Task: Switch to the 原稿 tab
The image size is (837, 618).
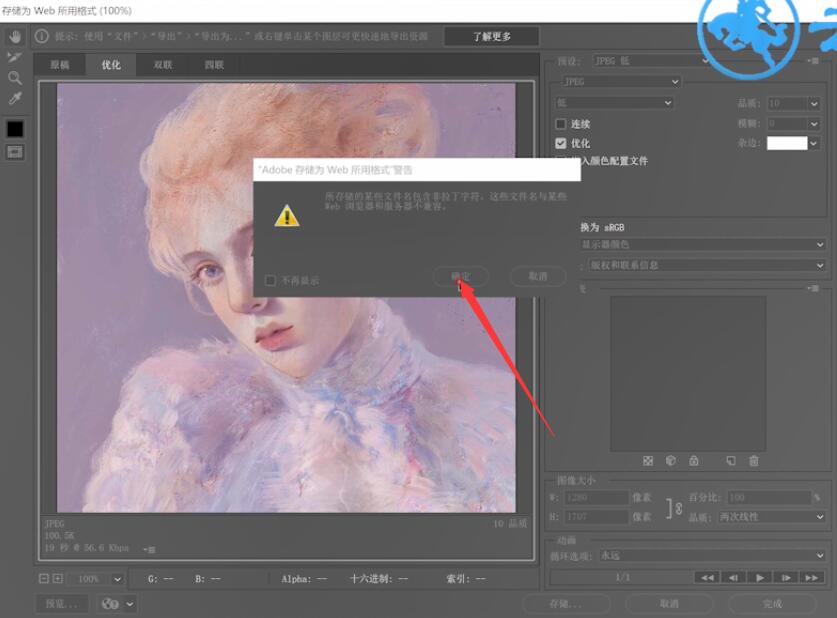Action: [60, 65]
